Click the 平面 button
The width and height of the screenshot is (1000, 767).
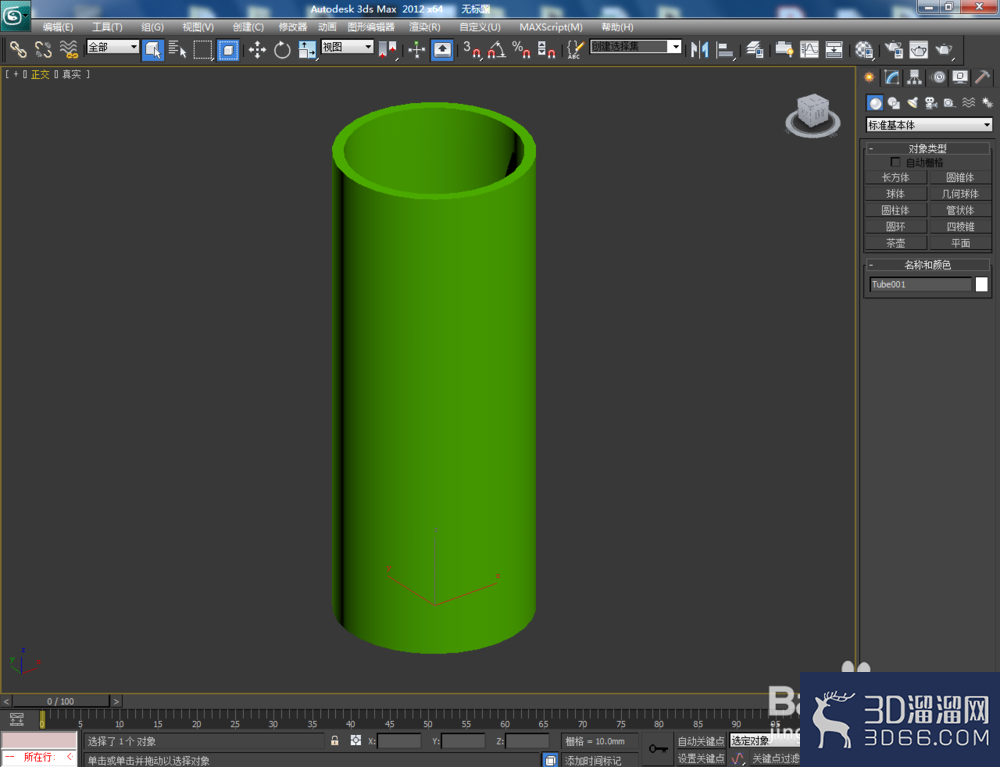click(x=960, y=243)
